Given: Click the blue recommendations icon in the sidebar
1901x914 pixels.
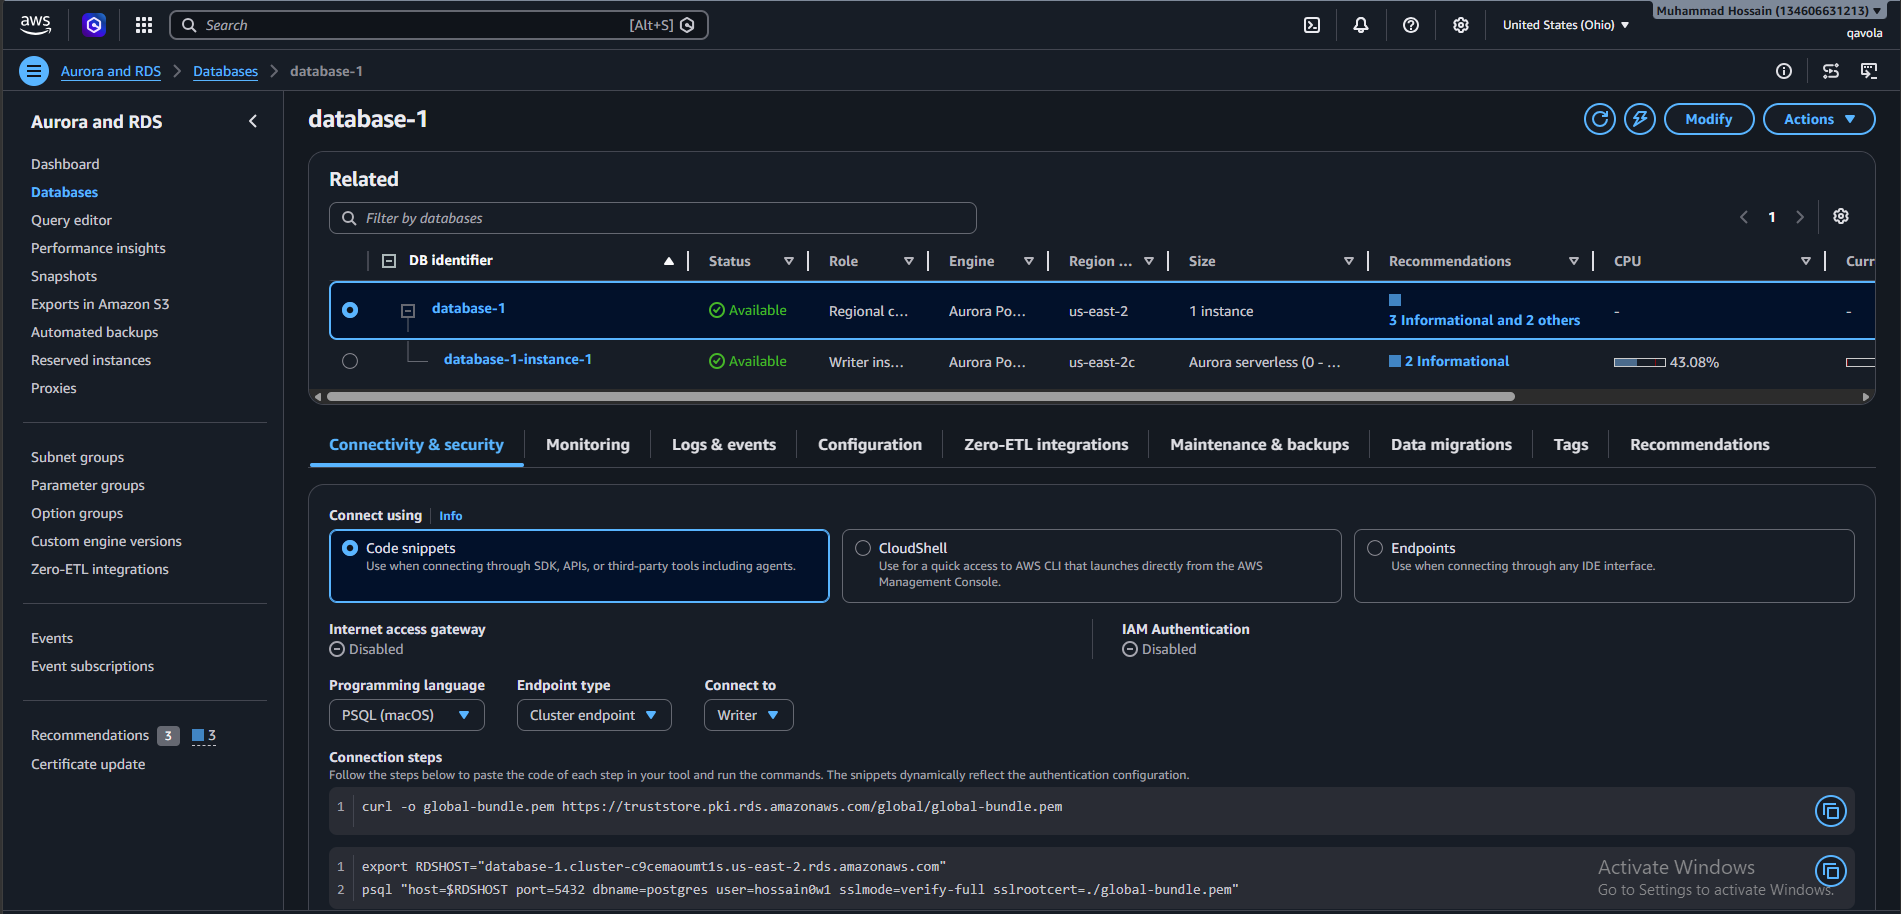Looking at the screenshot, I should click(198, 736).
